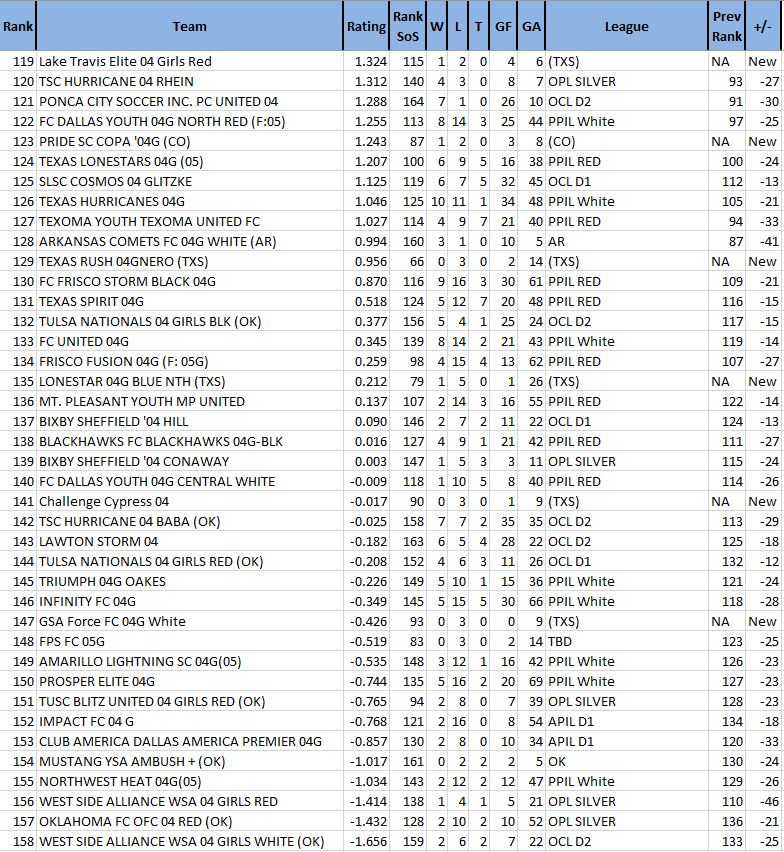Click MT. PLEASANT YOUTH MP UNITED cell

pos(190,402)
